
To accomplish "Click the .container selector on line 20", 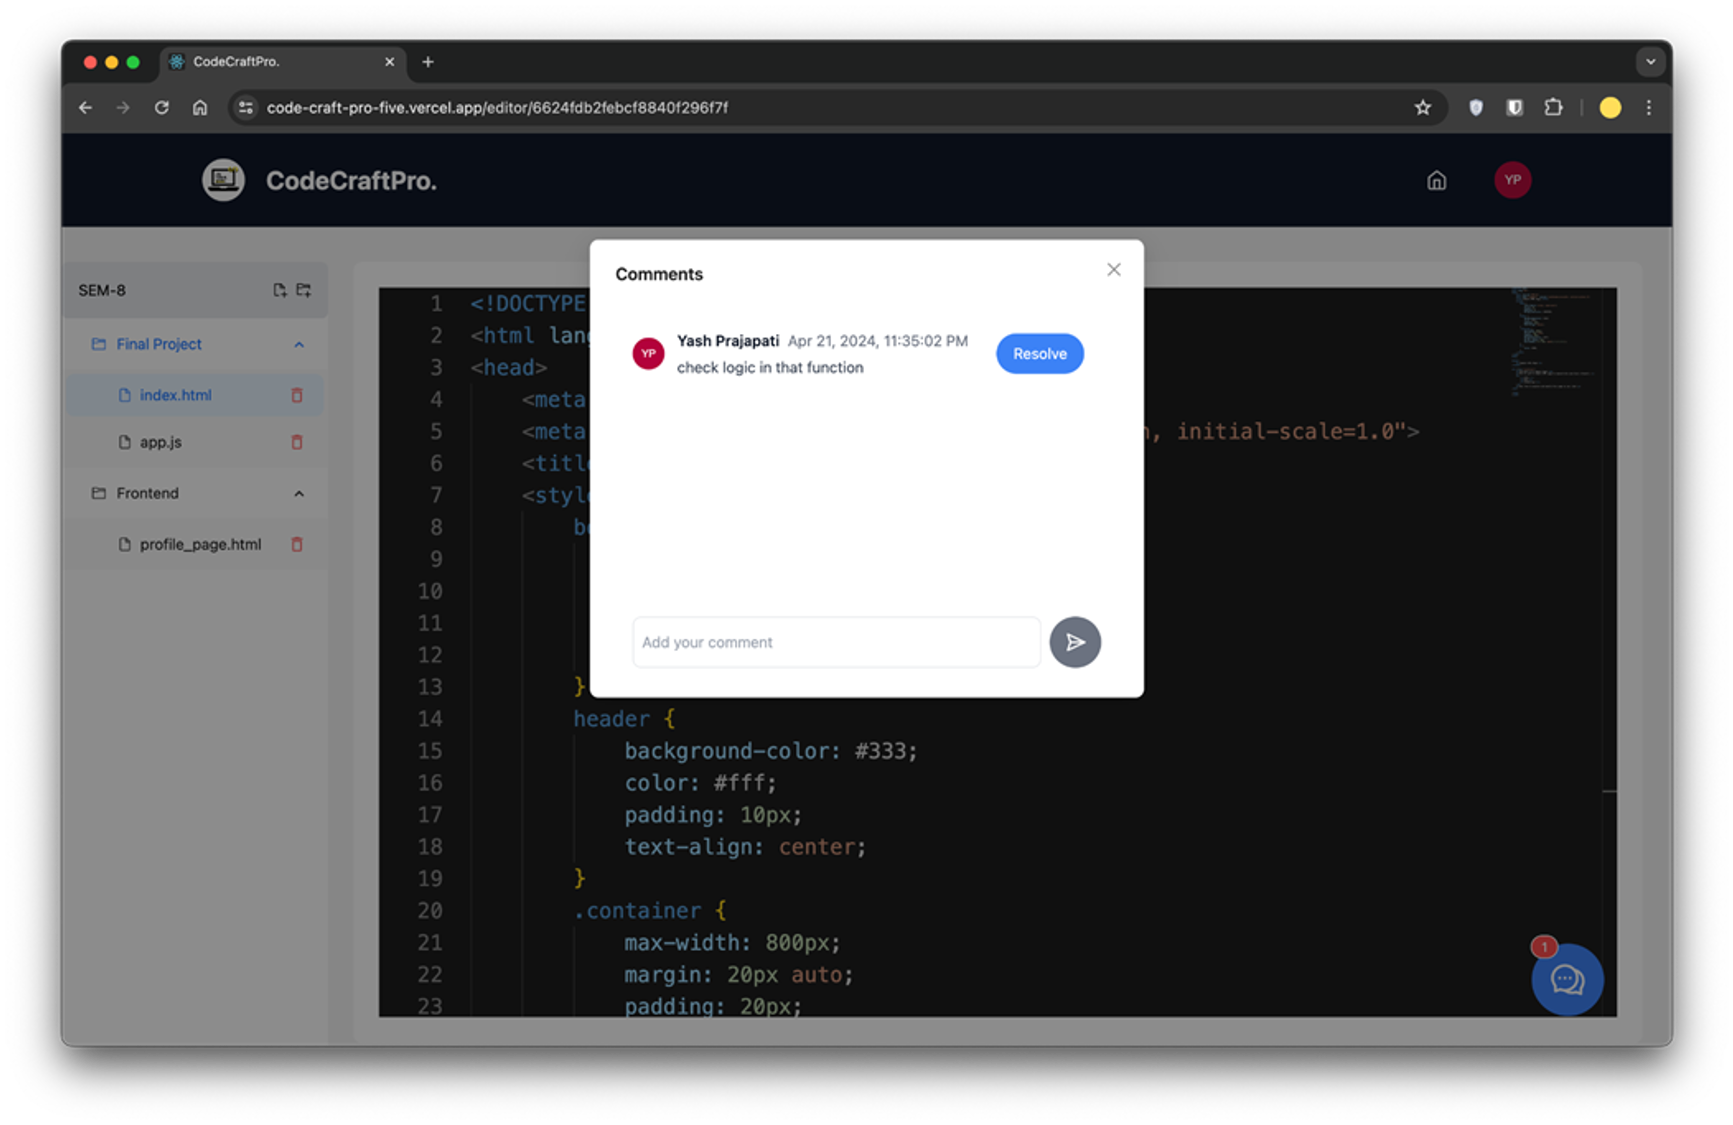I will pos(637,911).
